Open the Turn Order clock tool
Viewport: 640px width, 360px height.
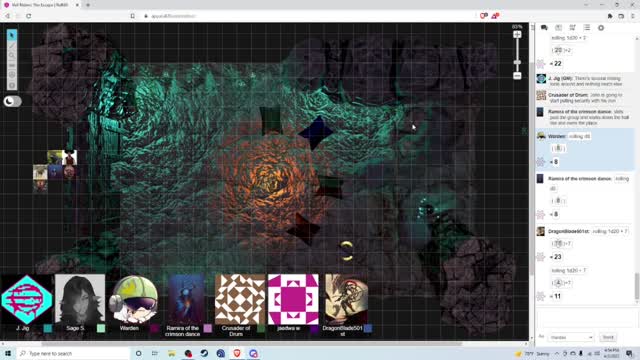click(x=12, y=75)
